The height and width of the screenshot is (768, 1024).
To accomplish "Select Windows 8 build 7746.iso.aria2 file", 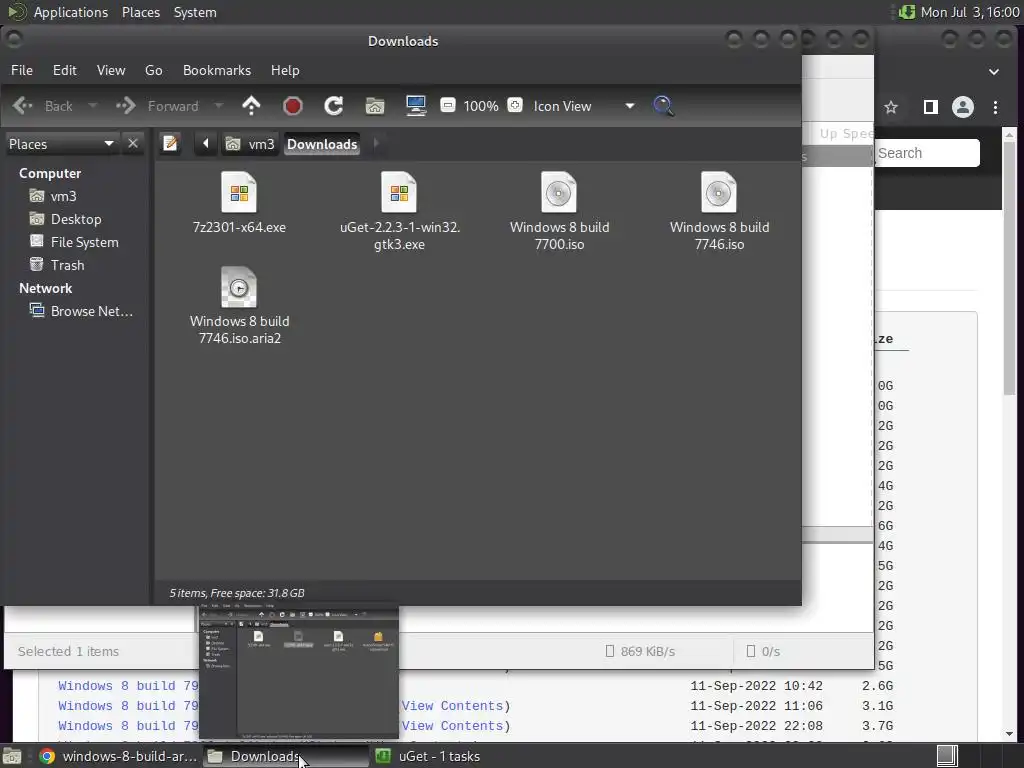I will pyautogui.click(x=239, y=306).
